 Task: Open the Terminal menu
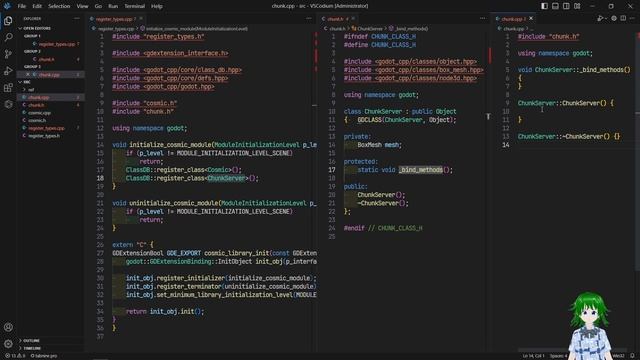pyautogui.click(x=134, y=6)
